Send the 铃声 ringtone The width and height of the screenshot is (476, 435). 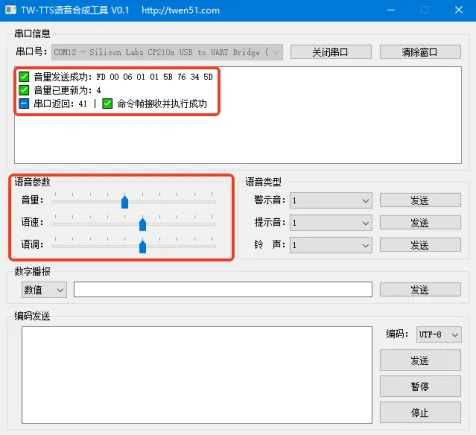tap(420, 245)
